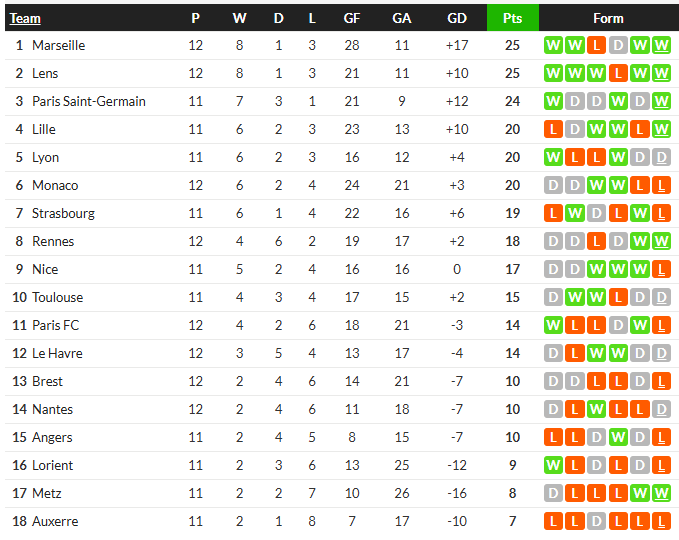Select Angers' green W form badge
This screenshot has height=540, width=679.
(618, 437)
